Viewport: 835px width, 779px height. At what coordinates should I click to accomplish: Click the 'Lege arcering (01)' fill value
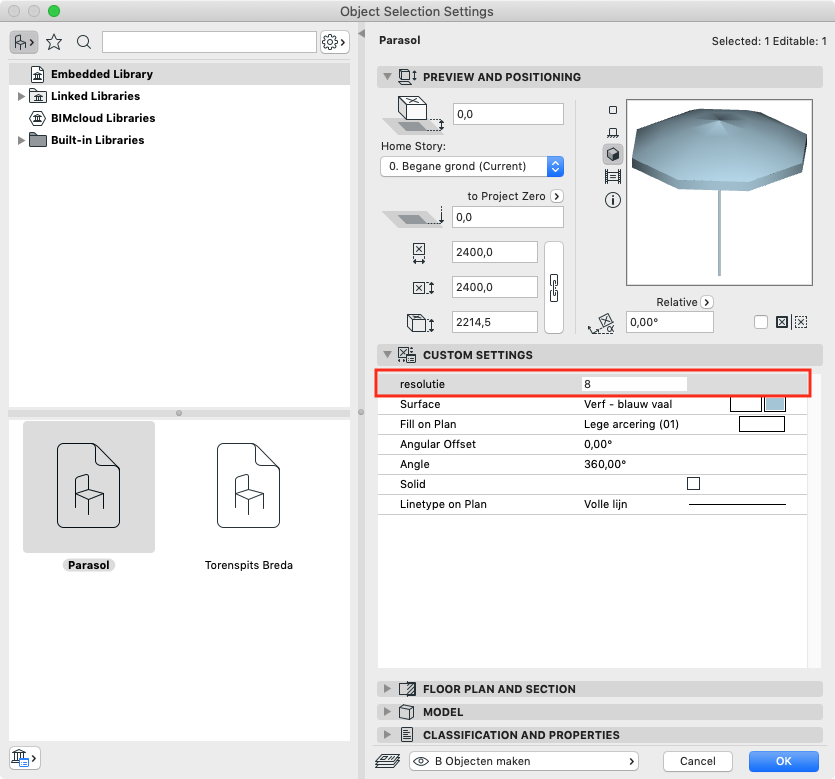click(x=631, y=424)
